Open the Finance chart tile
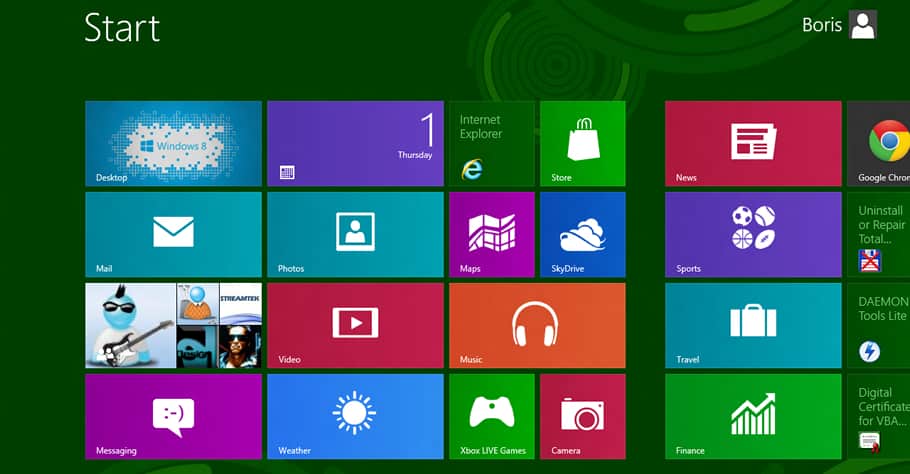Screen dimensions: 910x474 coord(753,416)
